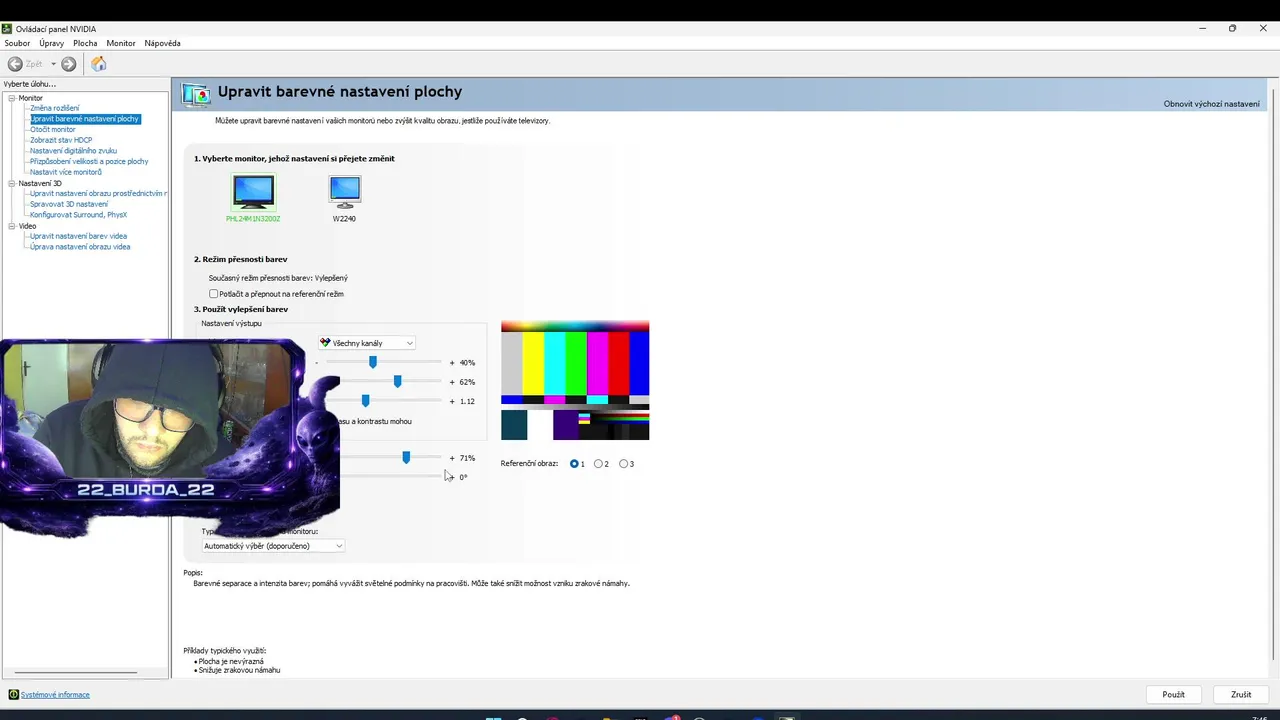
Task: Open Upravit nastavení obrazu prostřednictvím item
Action: [99, 193]
